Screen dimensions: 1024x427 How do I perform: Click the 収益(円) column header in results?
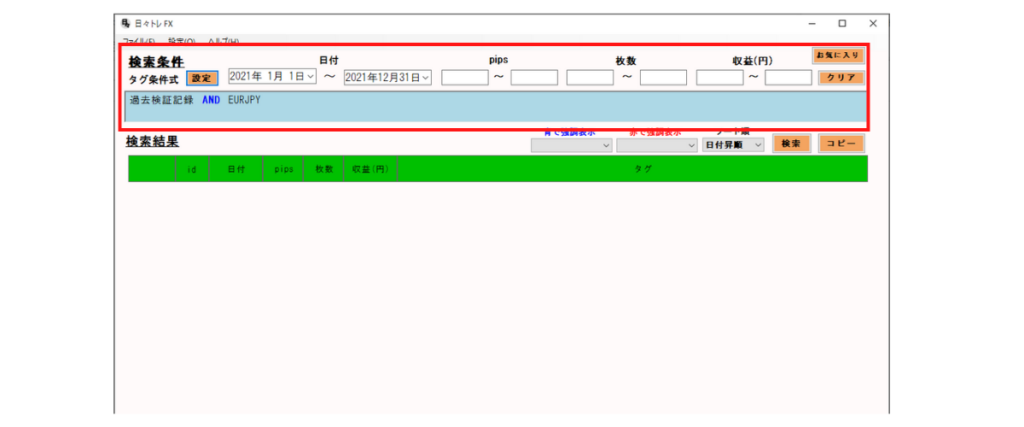370,168
